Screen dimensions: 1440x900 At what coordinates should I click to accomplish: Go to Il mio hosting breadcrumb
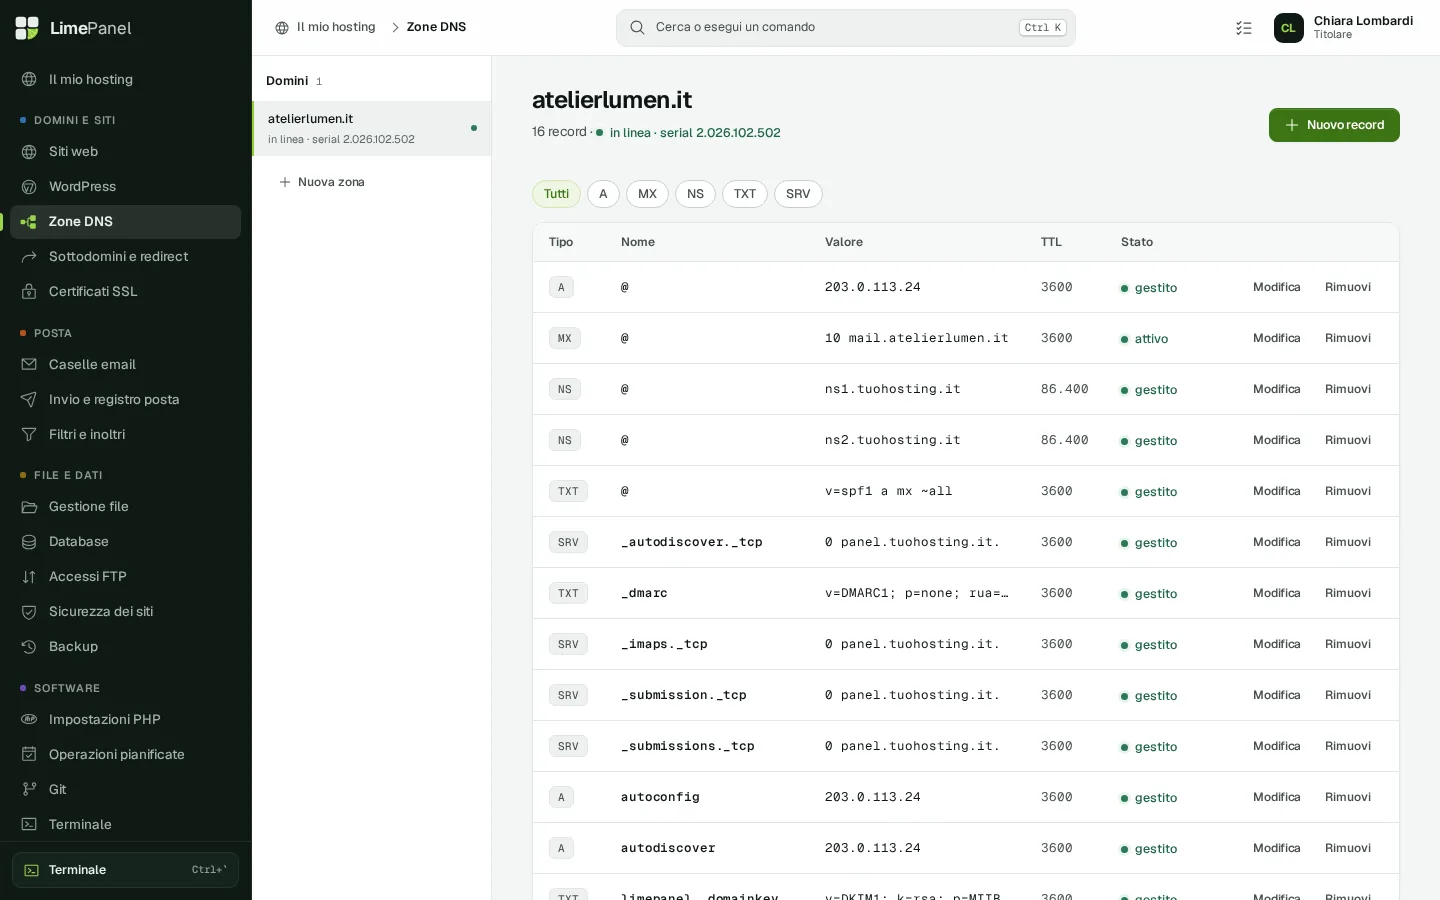[326, 27]
